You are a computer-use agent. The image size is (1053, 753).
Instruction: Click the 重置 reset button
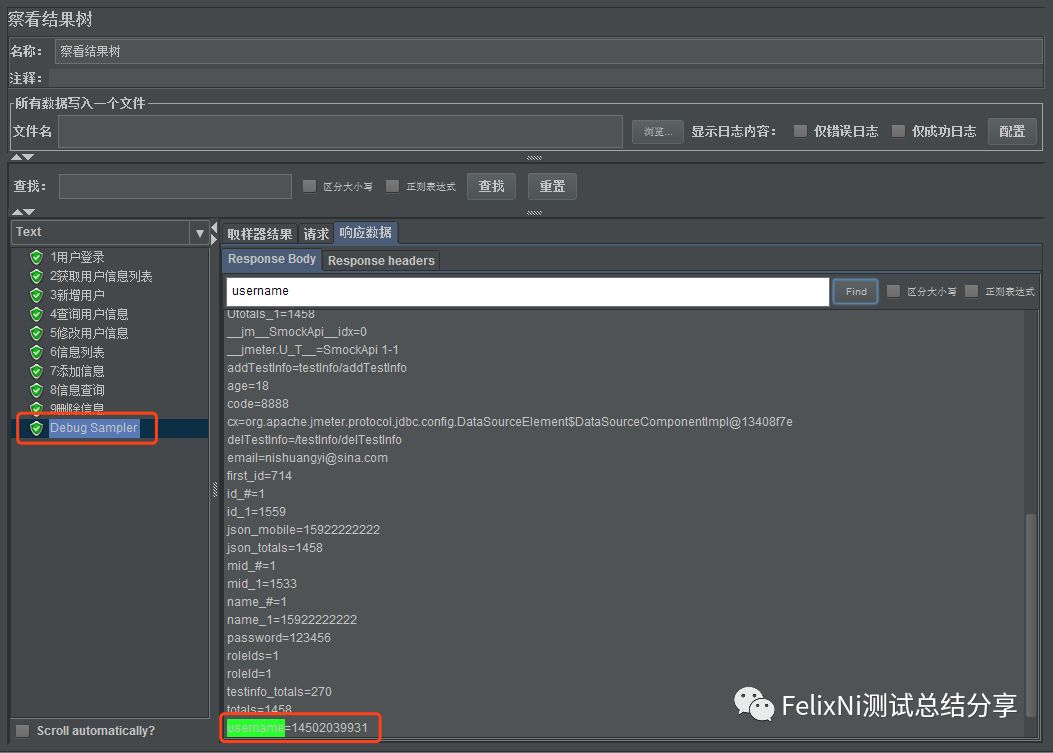(552, 186)
